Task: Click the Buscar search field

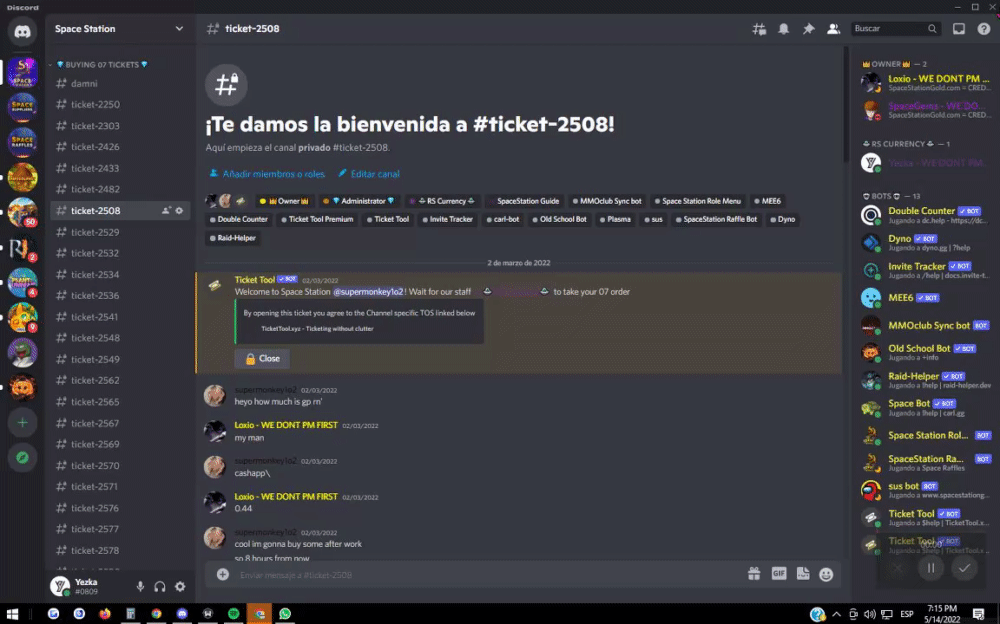Action: point(895,29)
